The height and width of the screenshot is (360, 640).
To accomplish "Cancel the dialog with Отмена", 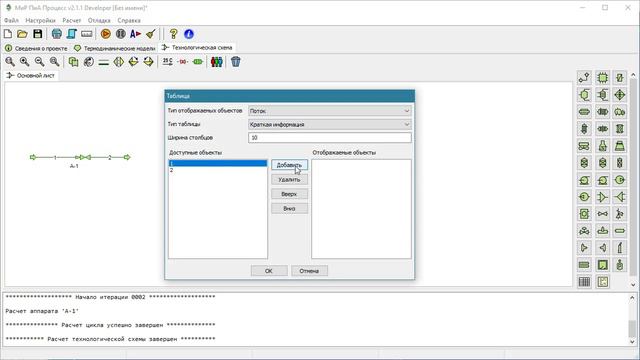I will (309, 271).
